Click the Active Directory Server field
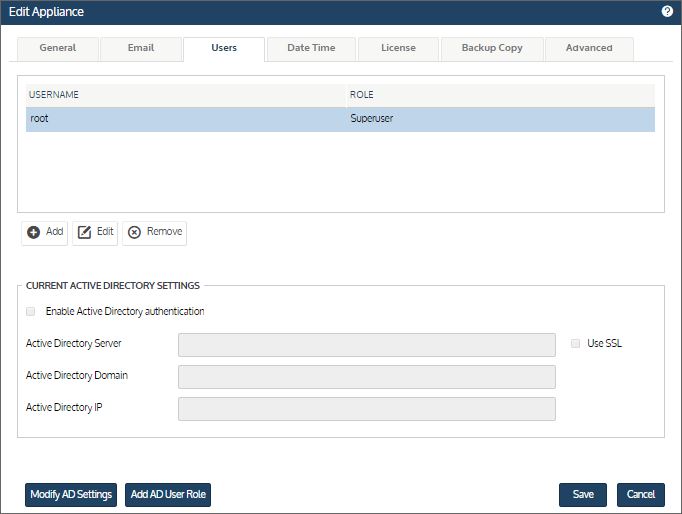This screenshot has height=514, width=682. (366, 345)
